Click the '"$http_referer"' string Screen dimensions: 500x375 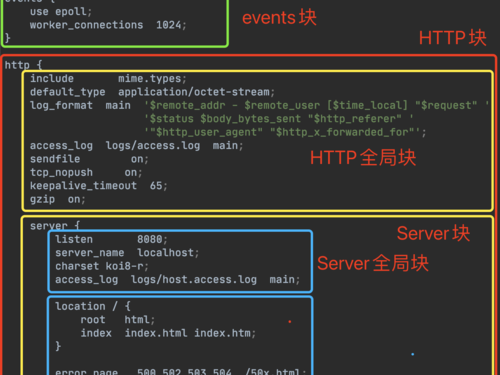pyautogui.click(x=354, y=119)
